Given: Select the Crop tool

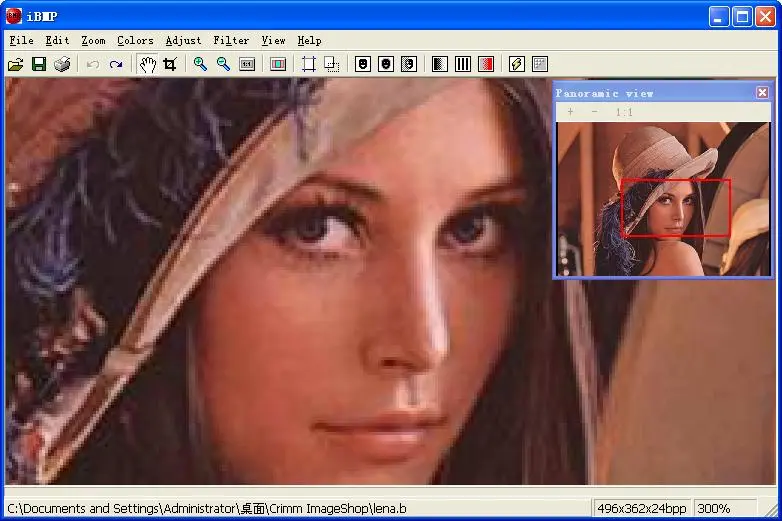Looking at the screenshot, I should [x=170, y=64].
